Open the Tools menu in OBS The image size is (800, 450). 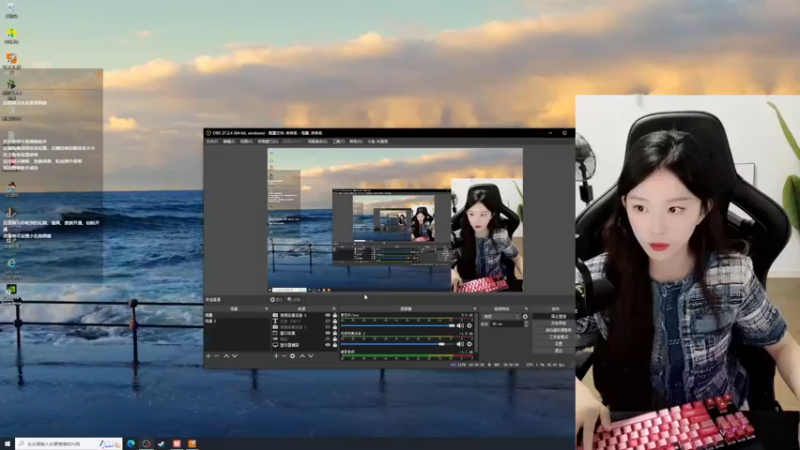pos(338,141)
